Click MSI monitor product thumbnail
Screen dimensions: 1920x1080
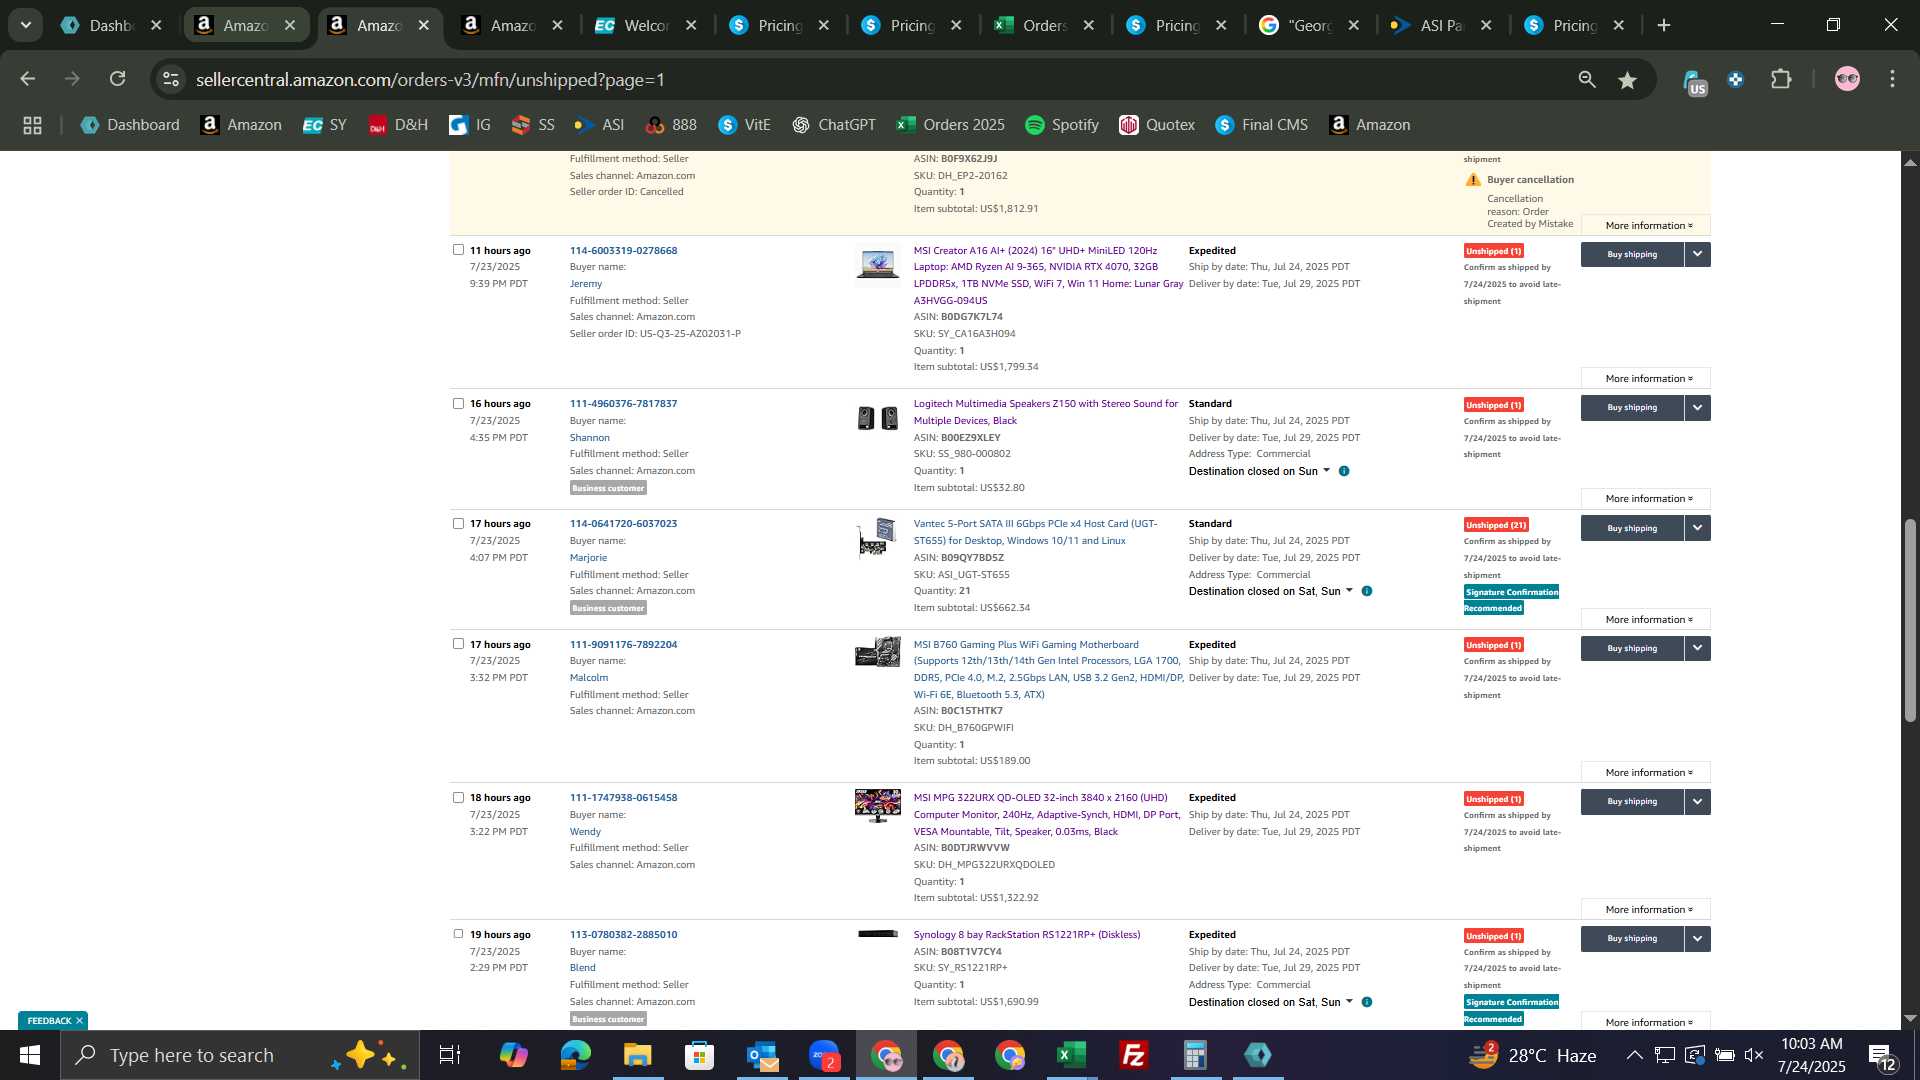(x=877, y=805)
